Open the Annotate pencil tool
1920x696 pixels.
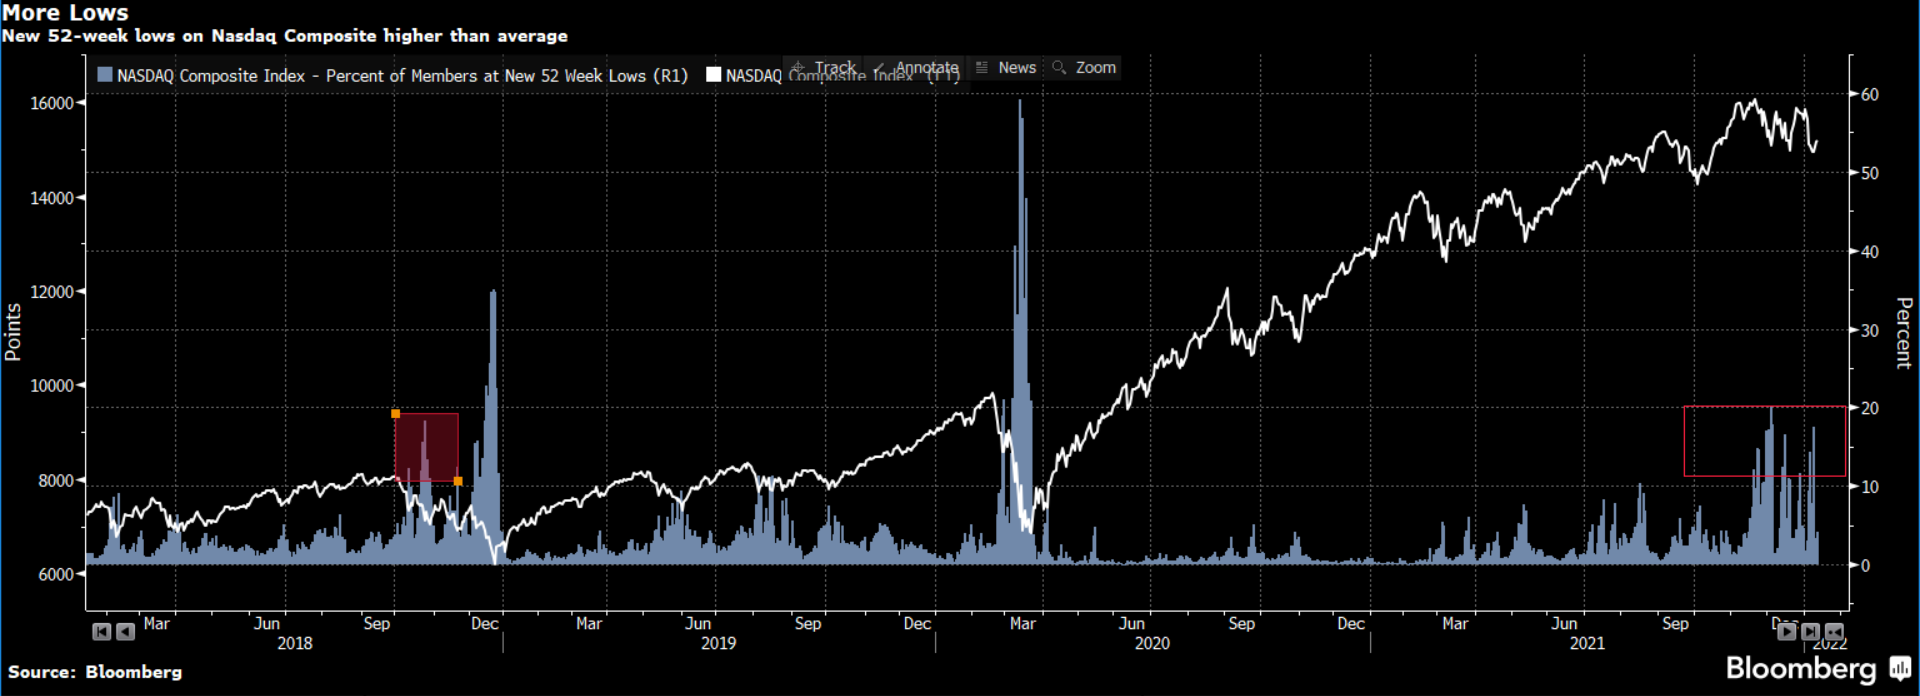(916, 67)
